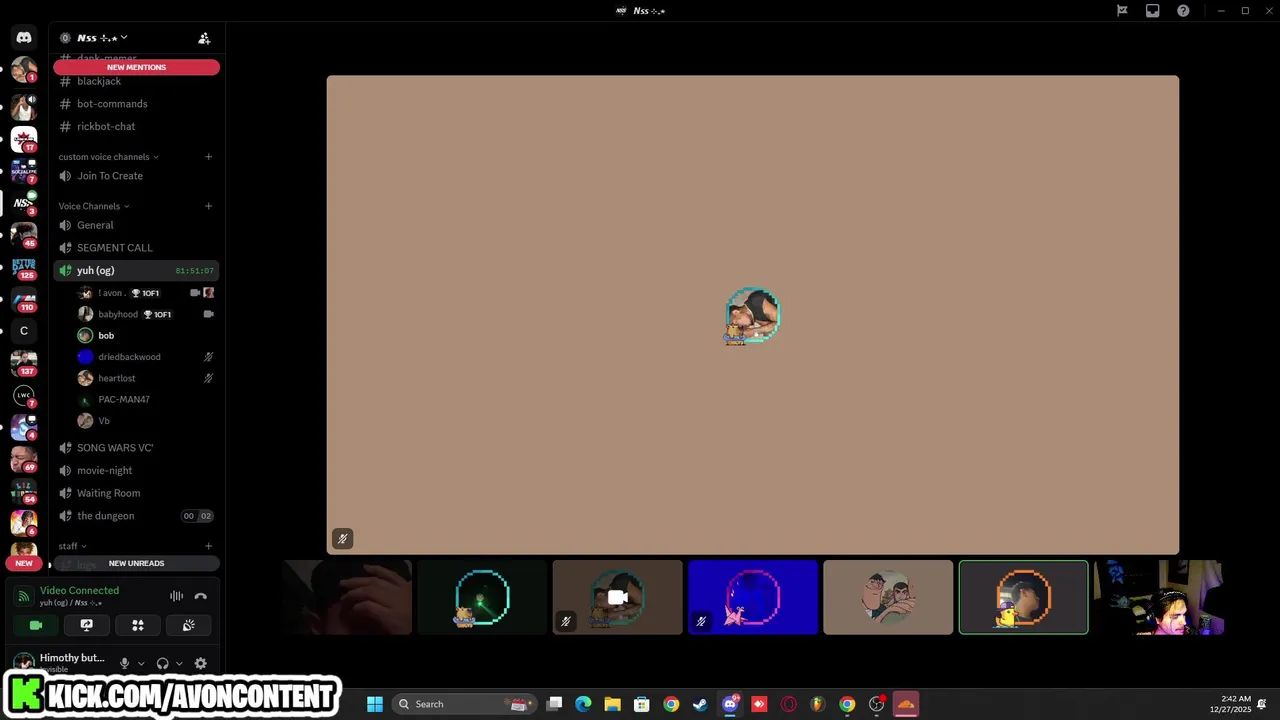Open server with 125 badge
The height and width of the screenshot is (720, 1280).
pos(24,267)
